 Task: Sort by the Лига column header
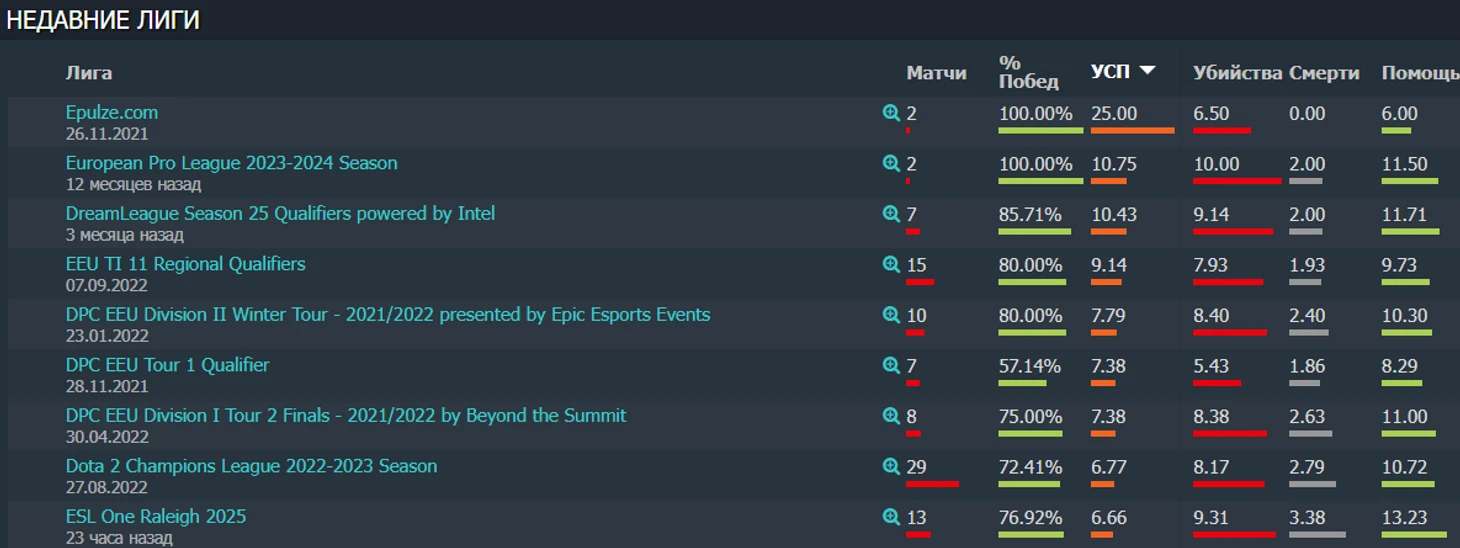pyautogui.click(x=89, y=73)
